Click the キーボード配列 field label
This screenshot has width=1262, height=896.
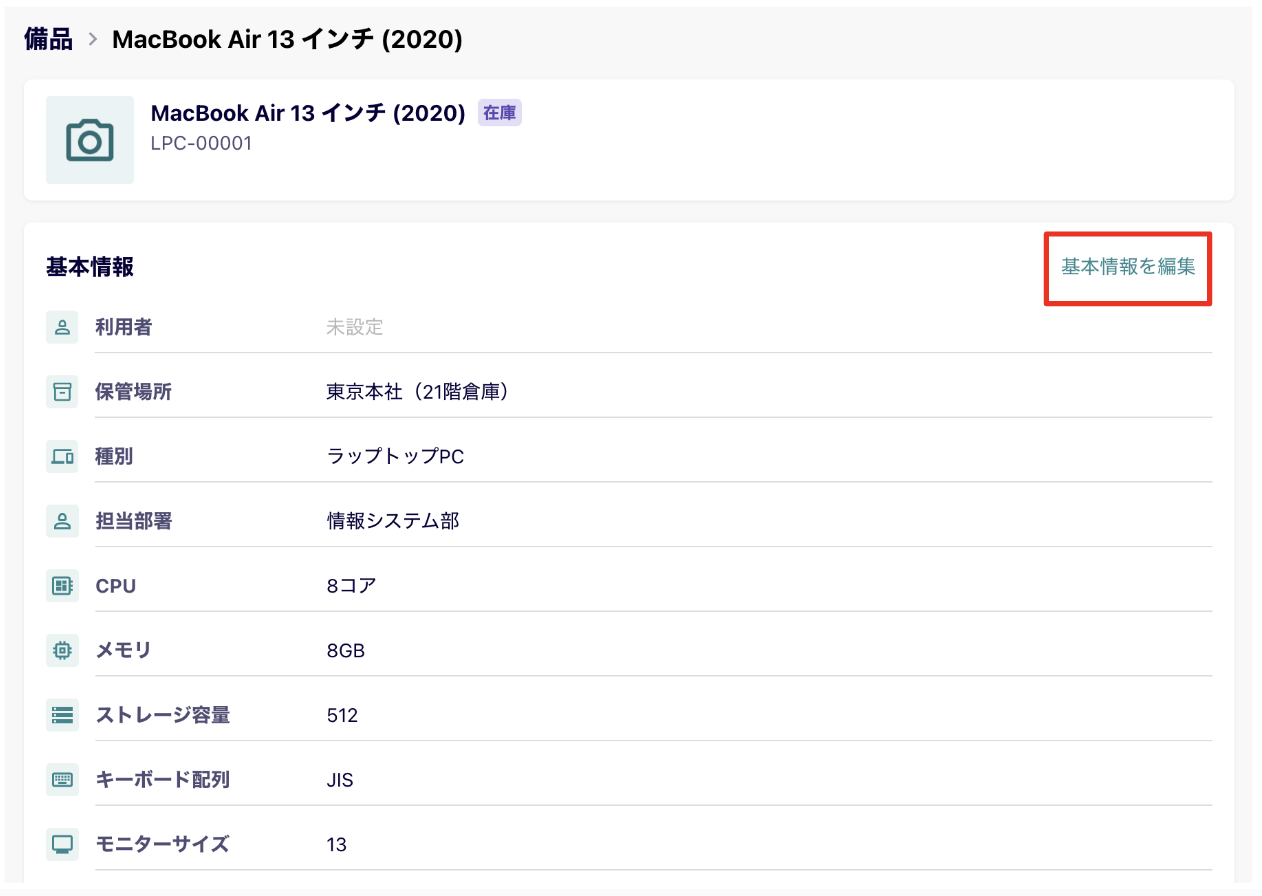[x=163, y=780]
